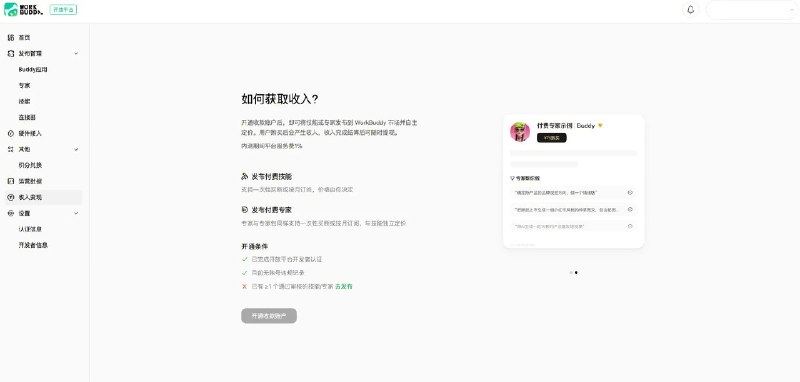Click the second green check in 开通条件
This screenshot has width=800, height=382.
244,273
